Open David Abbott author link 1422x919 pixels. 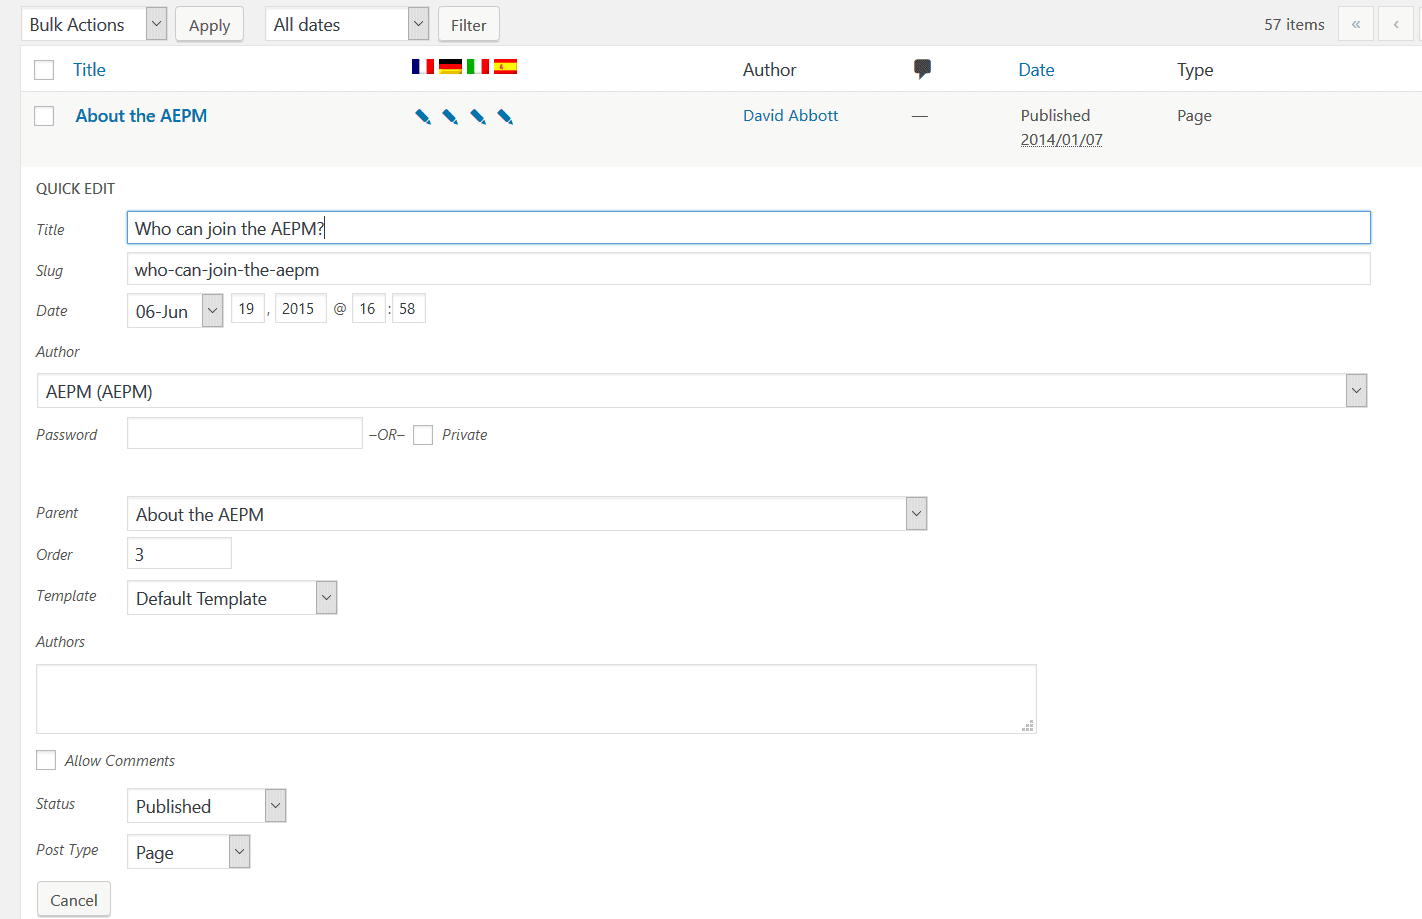[790, 116]
